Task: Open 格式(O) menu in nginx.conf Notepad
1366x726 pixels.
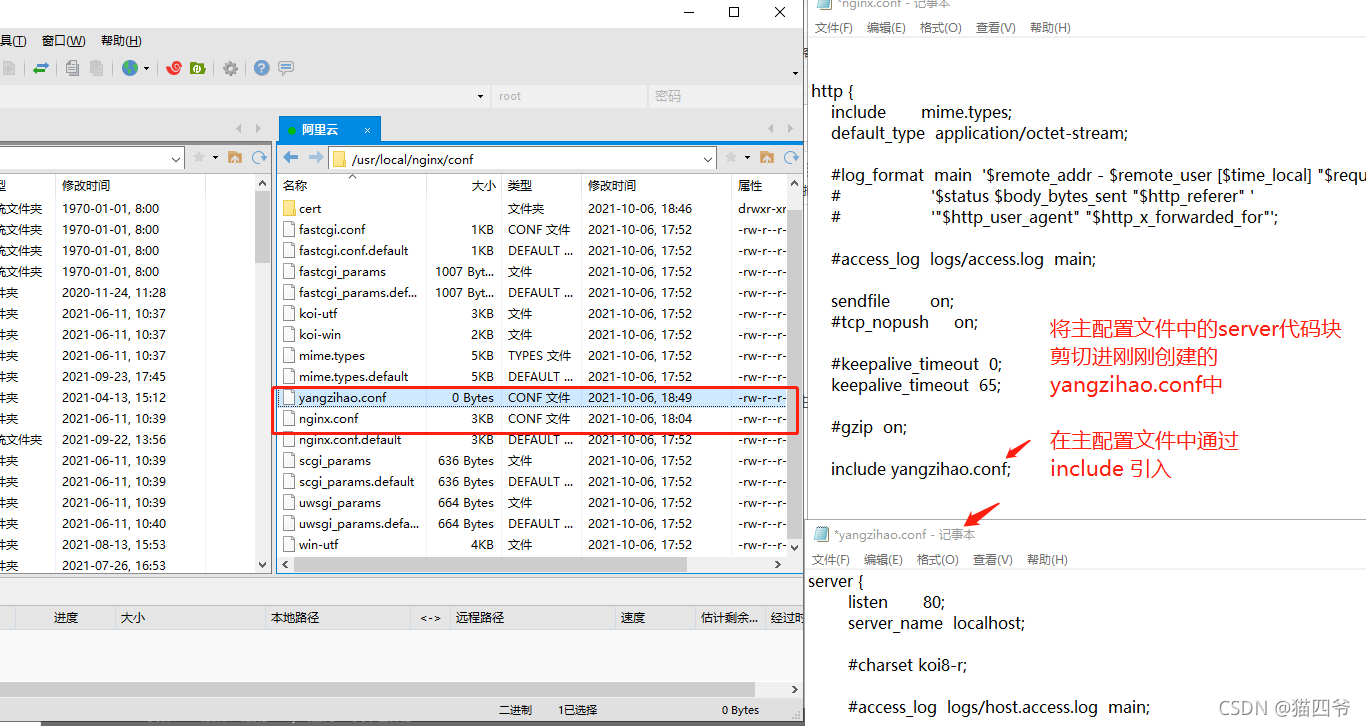Action: click(x=940, y=28)
